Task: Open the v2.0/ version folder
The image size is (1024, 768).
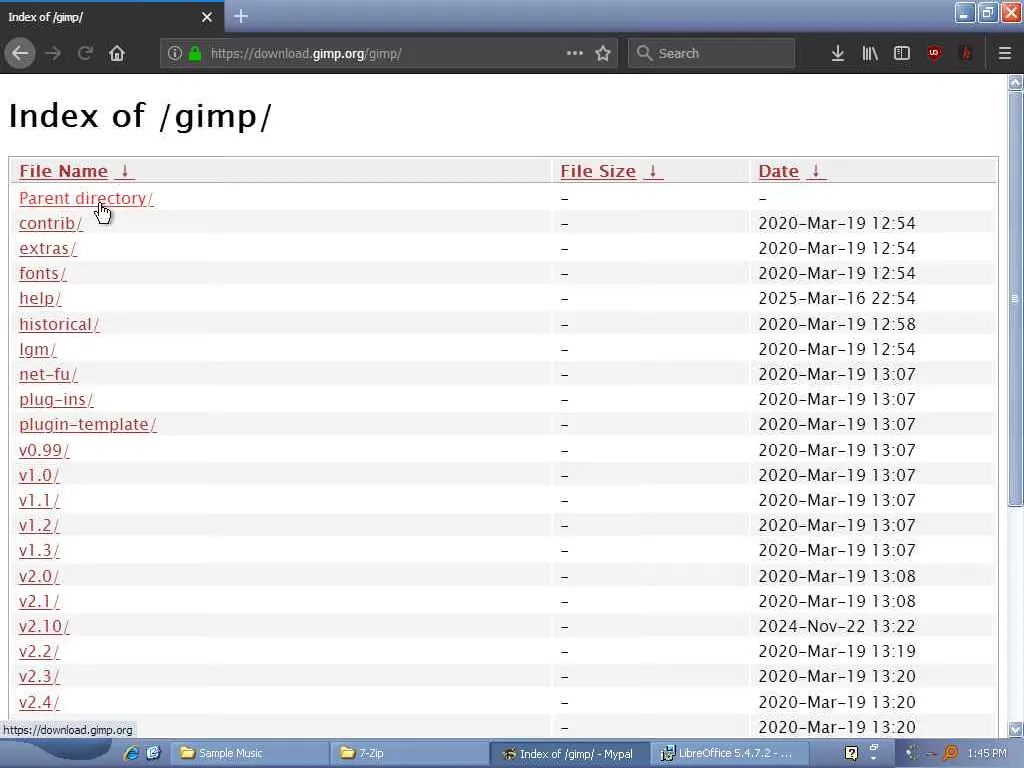Action: coord(39,576)
